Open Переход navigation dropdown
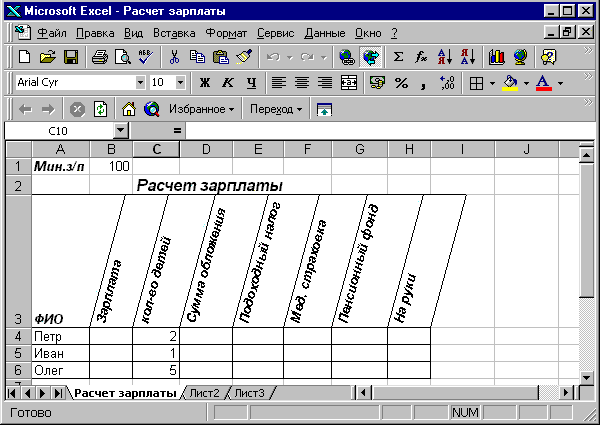600x425 pixels. pyautogui.click(x=276, y=109)
